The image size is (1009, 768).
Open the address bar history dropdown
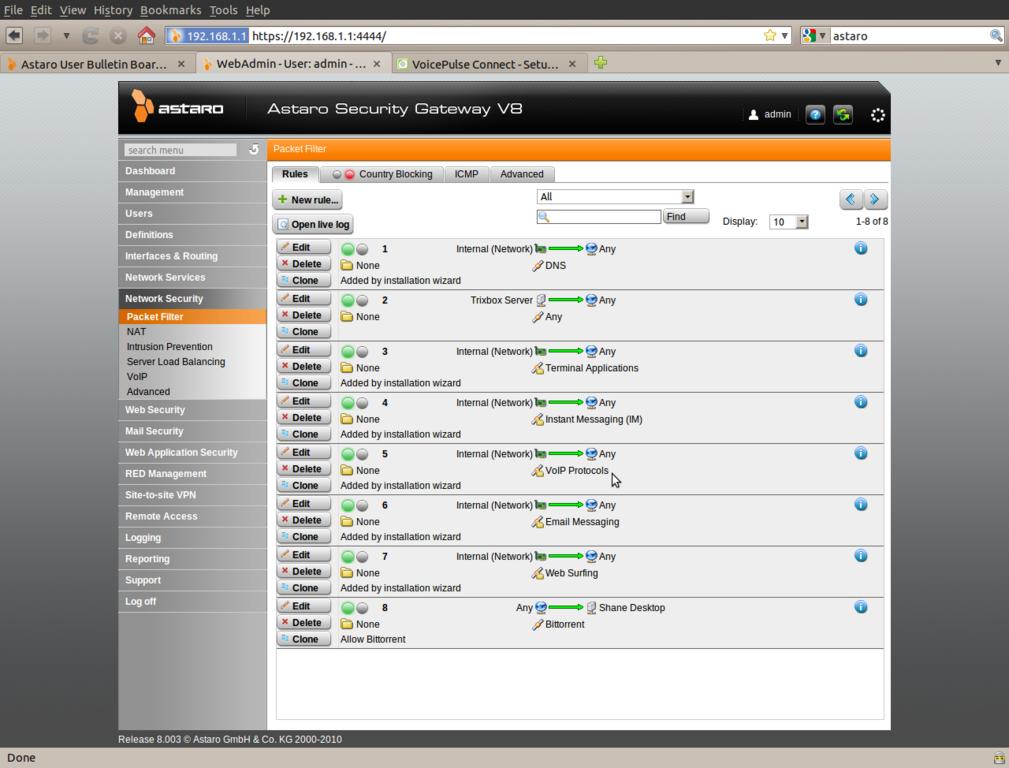coord(785,35)
